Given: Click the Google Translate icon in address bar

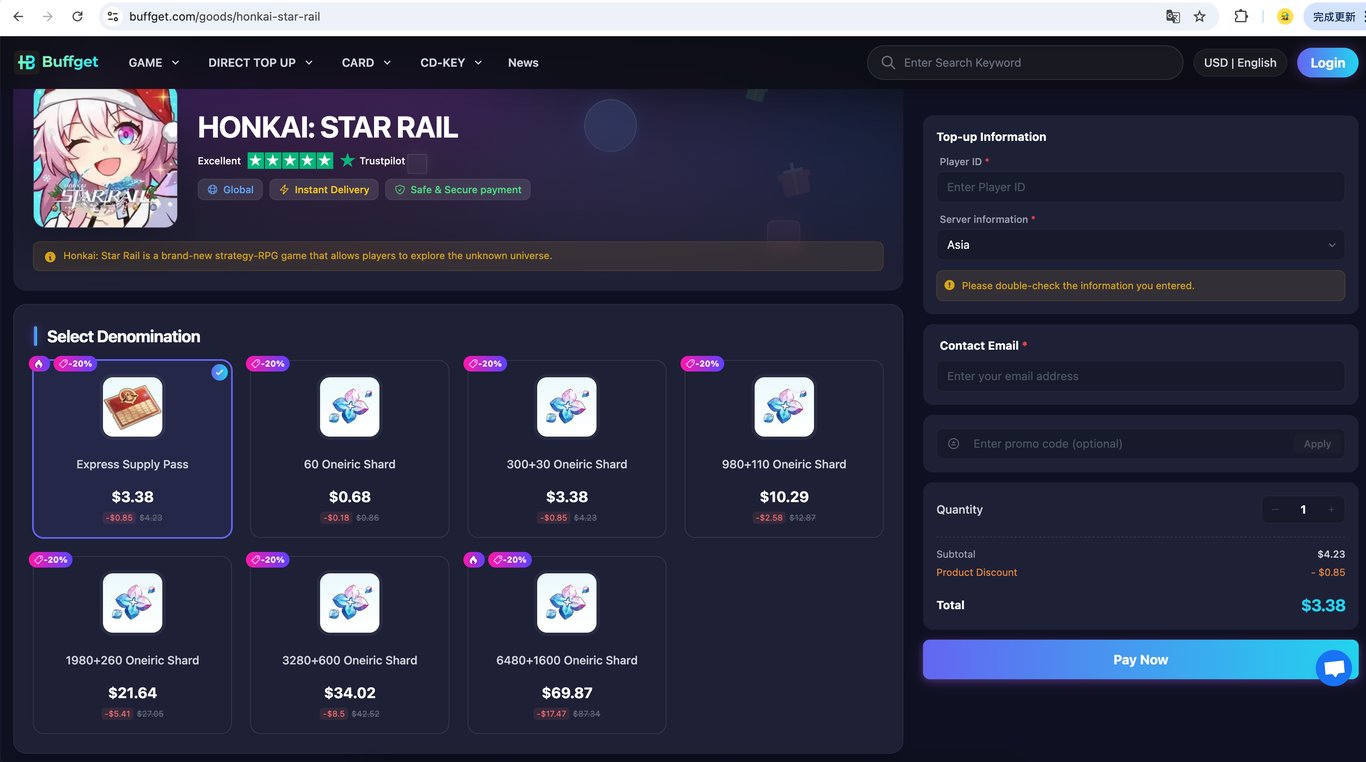Looking at the screenshot, I should click(1173, 17).
